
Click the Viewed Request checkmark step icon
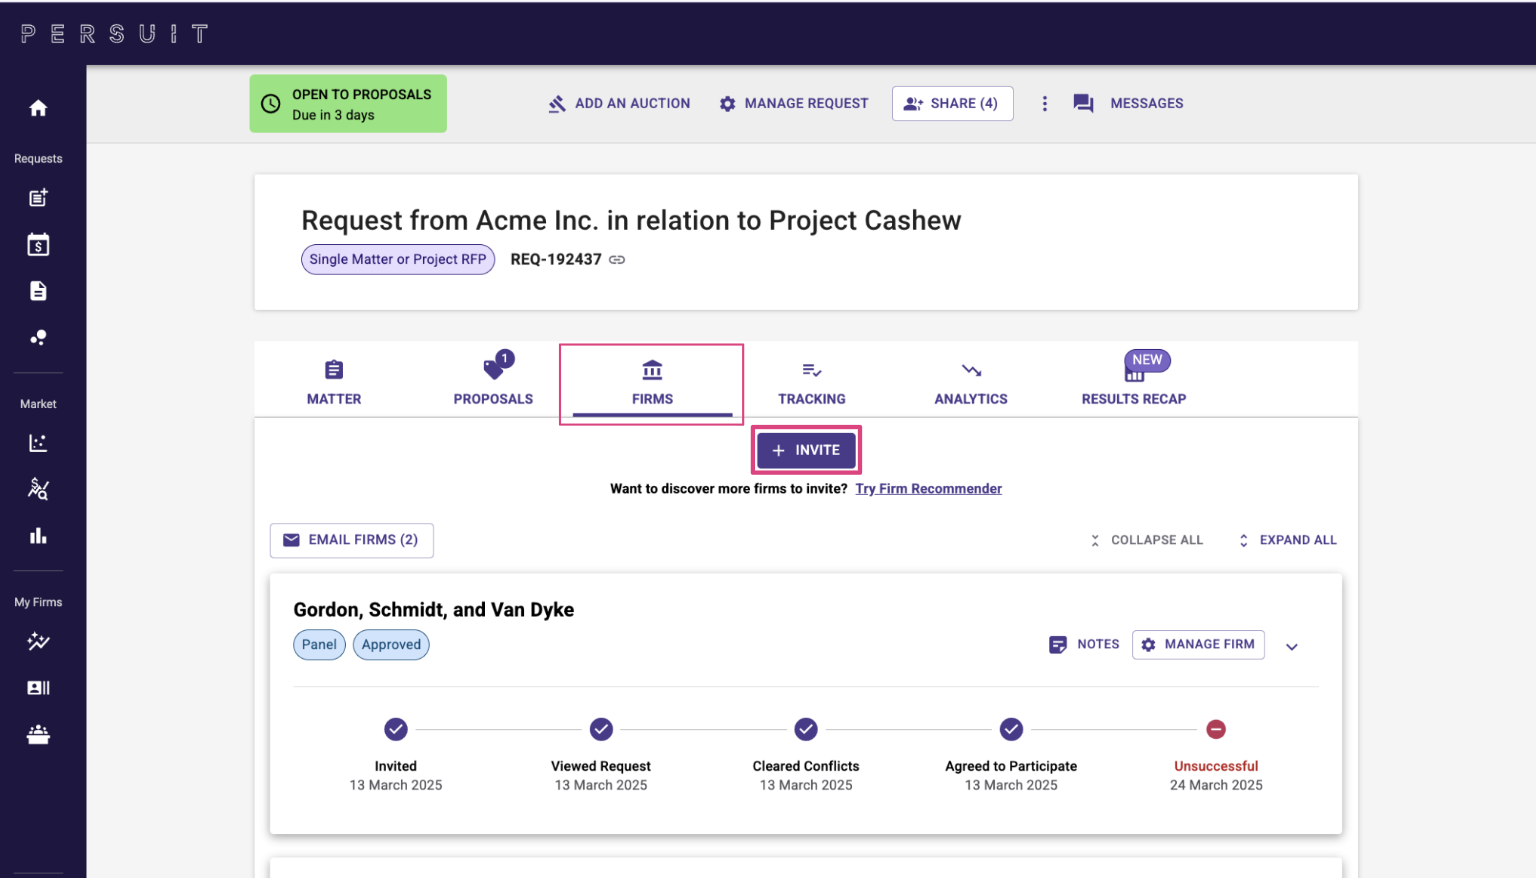click(x=601, y=729)
